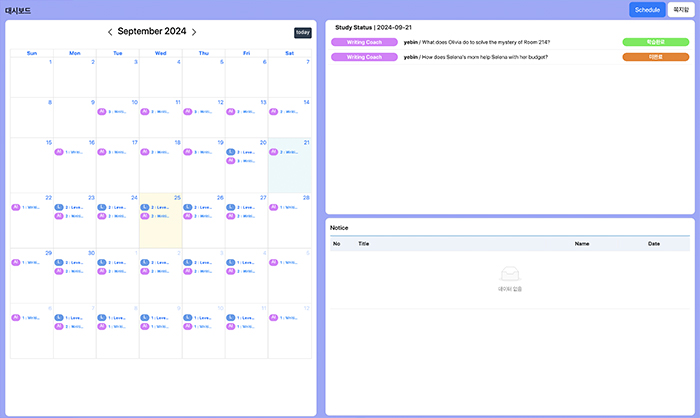This screenshot has height=418, width=700.
Task: Click the blue L badge on September 20
Action: click(231, 152)
